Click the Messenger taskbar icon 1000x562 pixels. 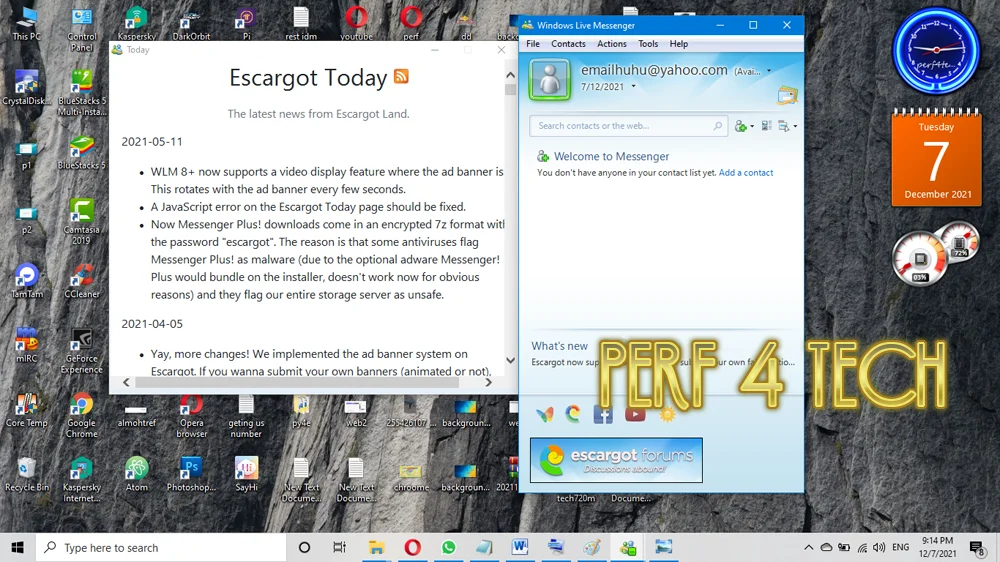click(x=628, y=547)
